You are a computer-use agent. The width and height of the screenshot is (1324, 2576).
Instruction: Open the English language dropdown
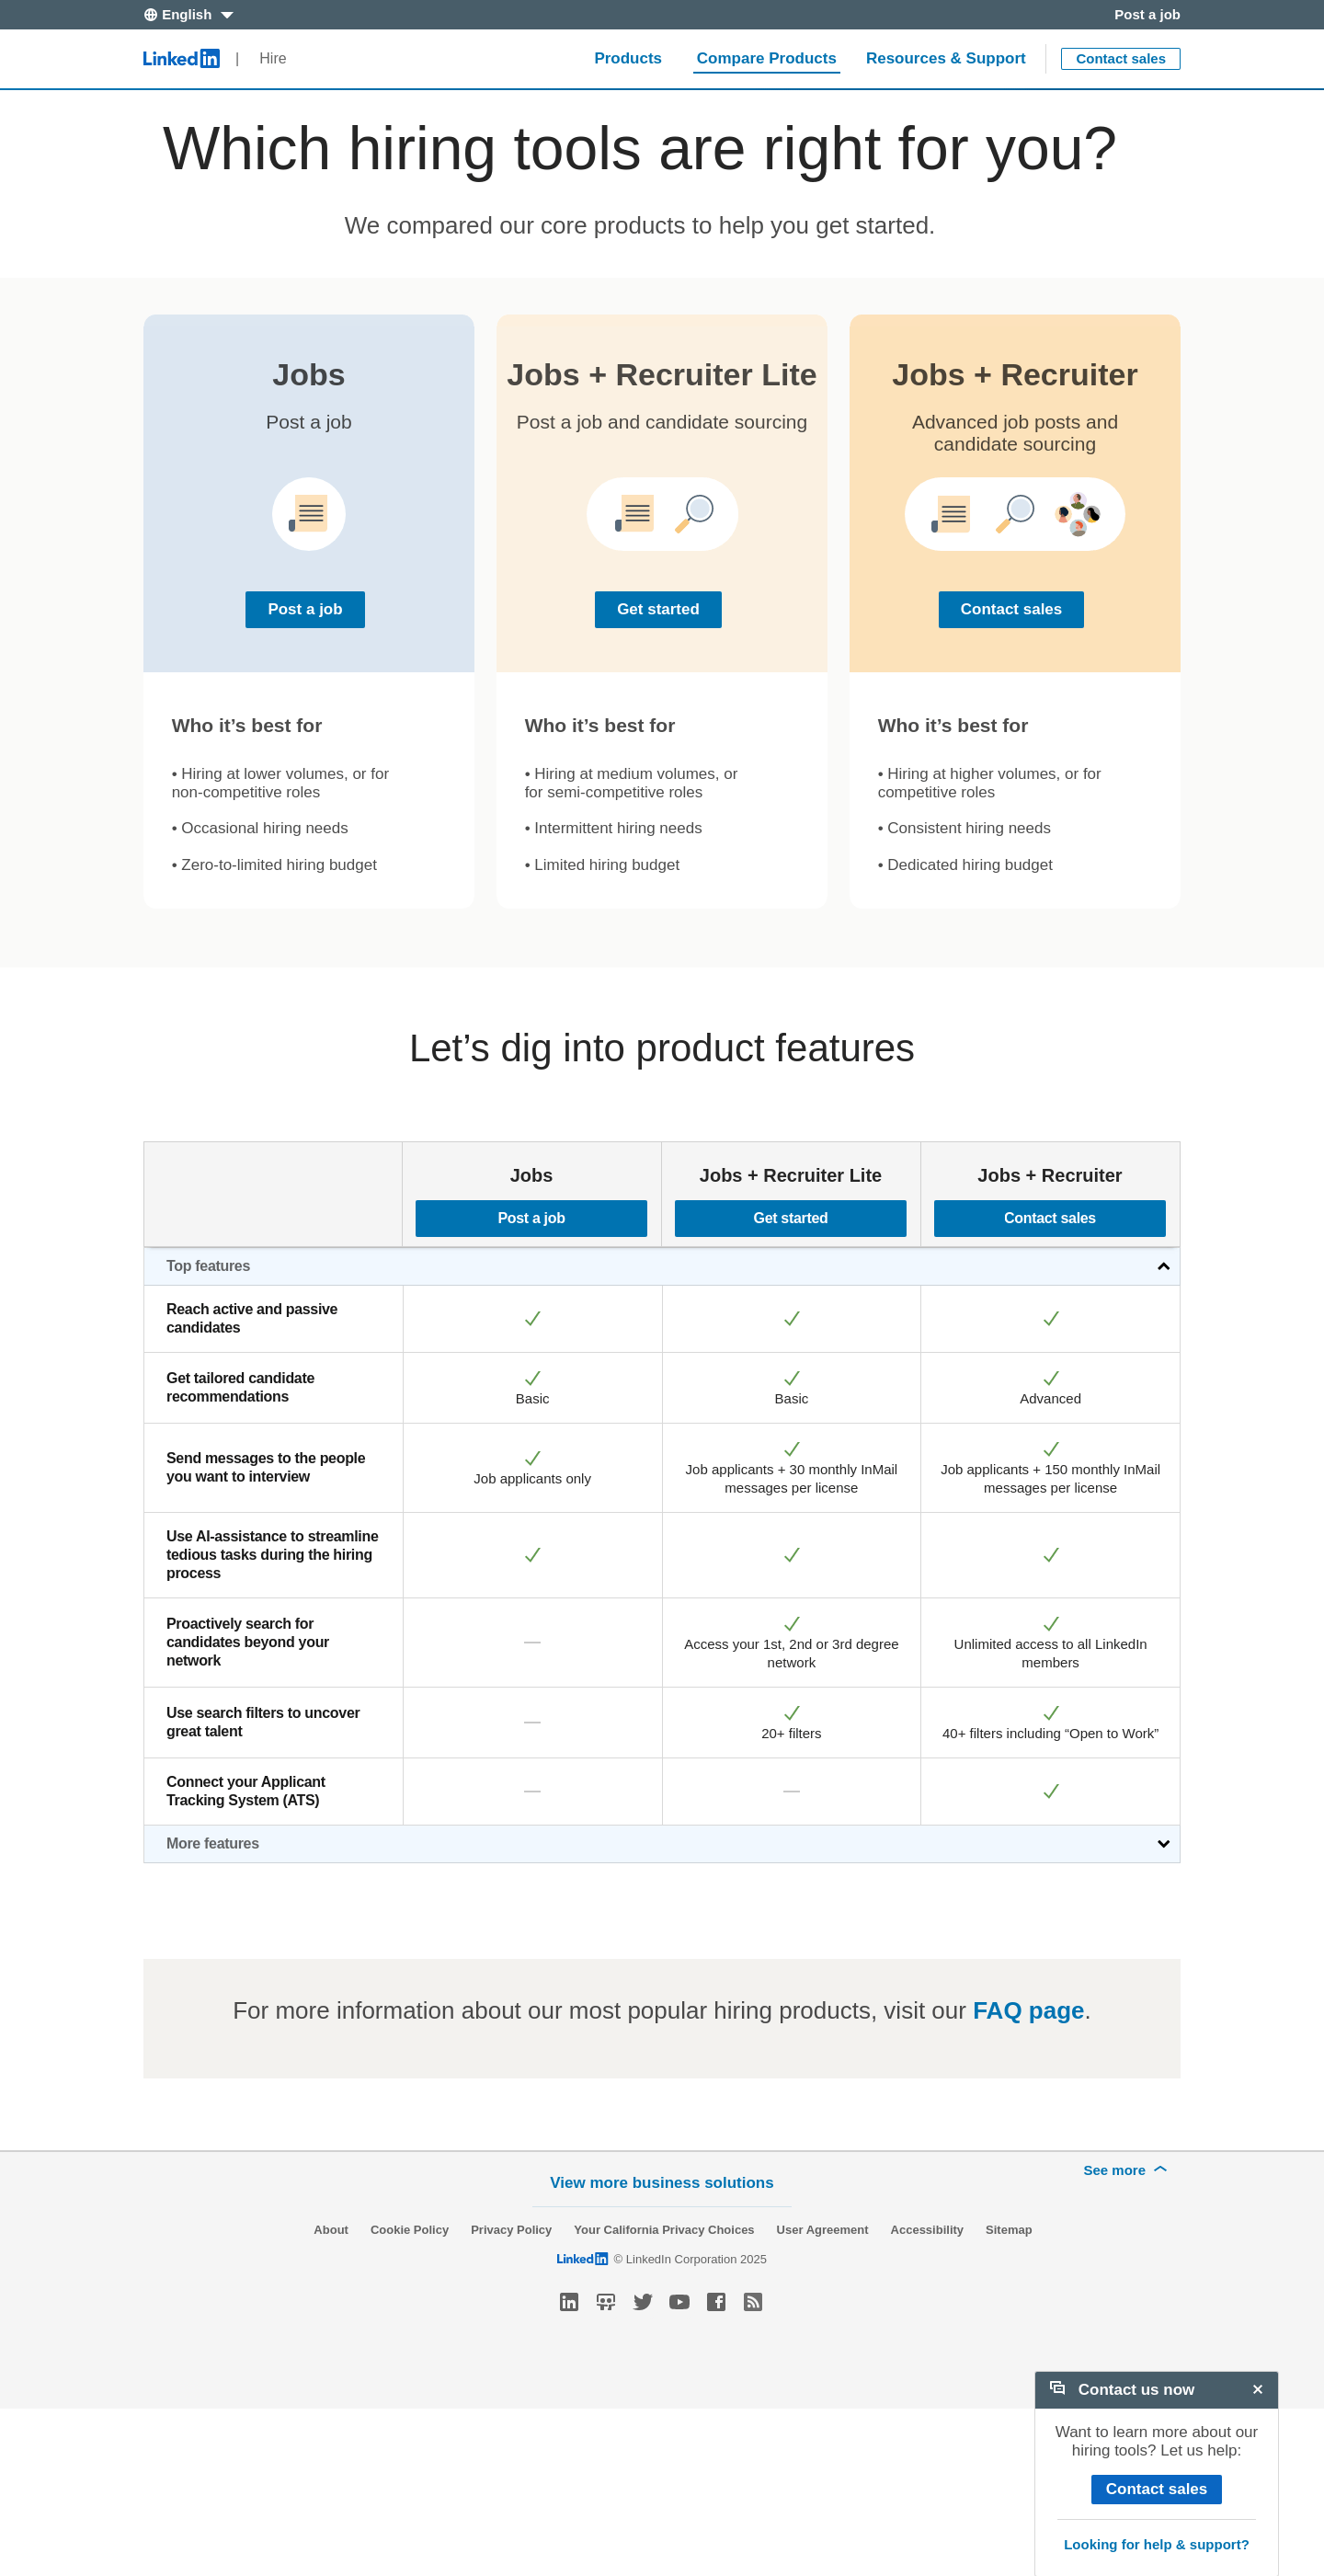pos(188,15)
